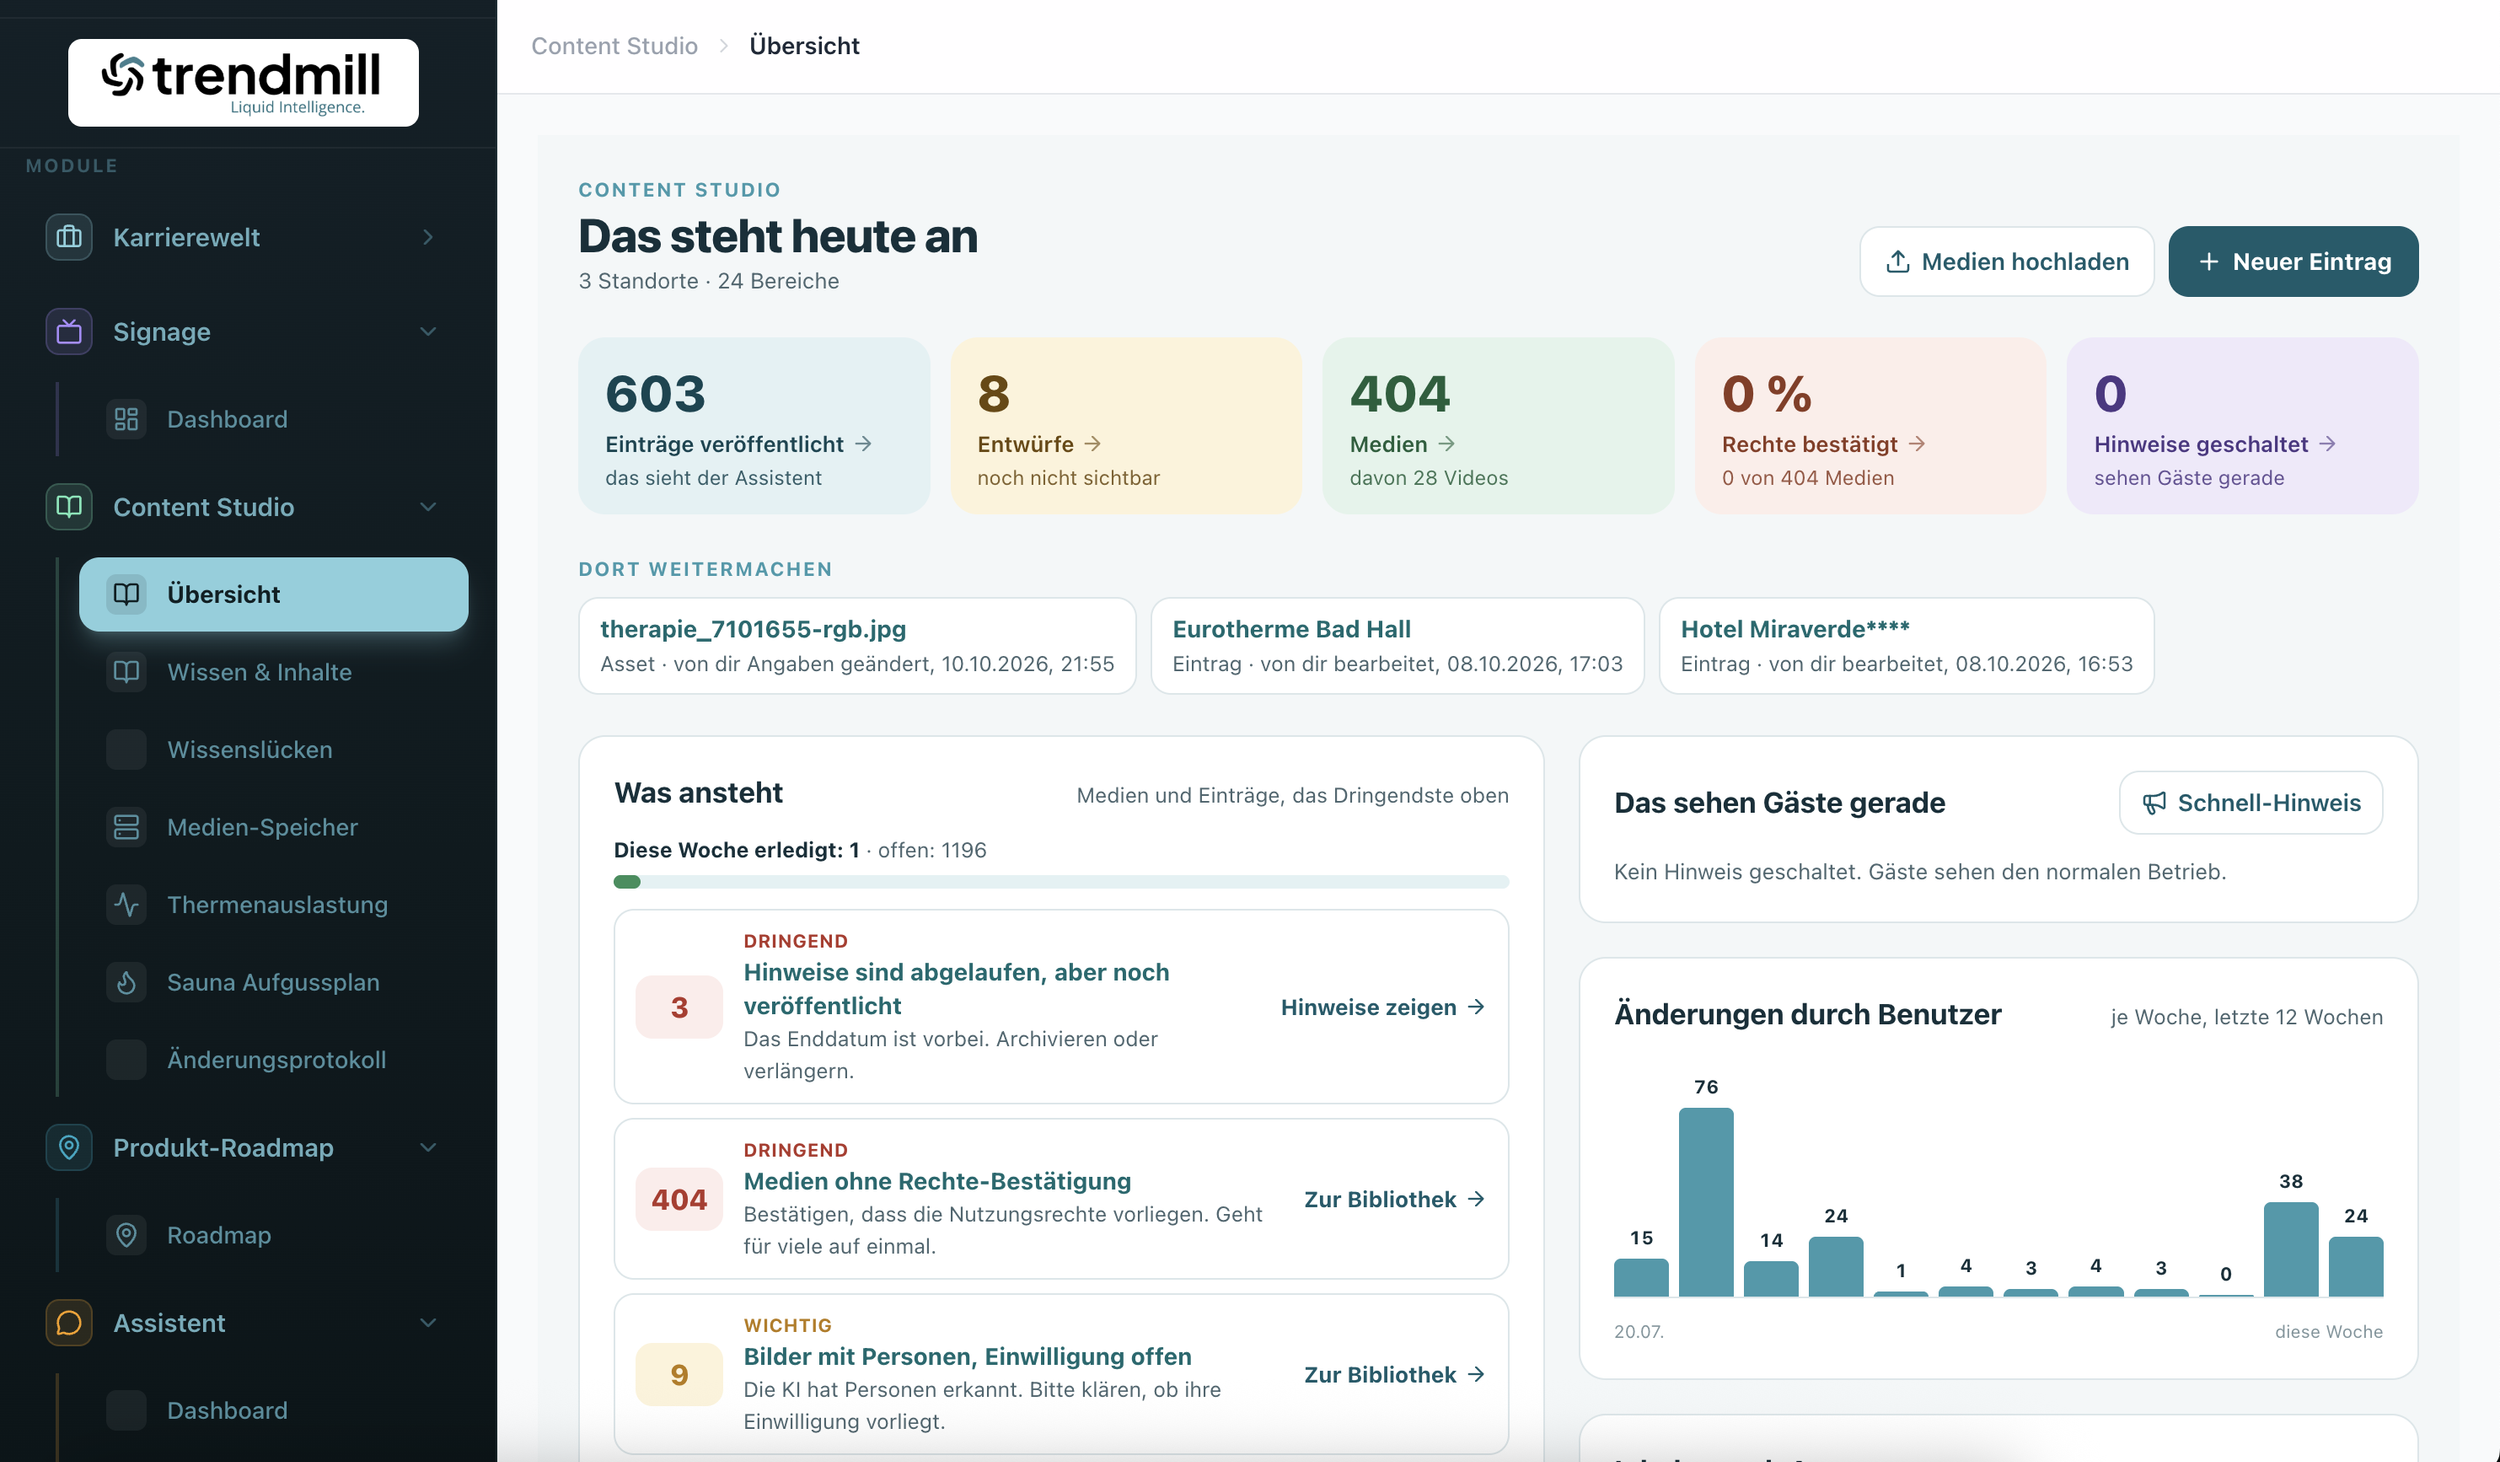Click the Neuer Eintrag button
Image resolution: width=2500 pixels, height=1462 pixels.
[2293, 261]
